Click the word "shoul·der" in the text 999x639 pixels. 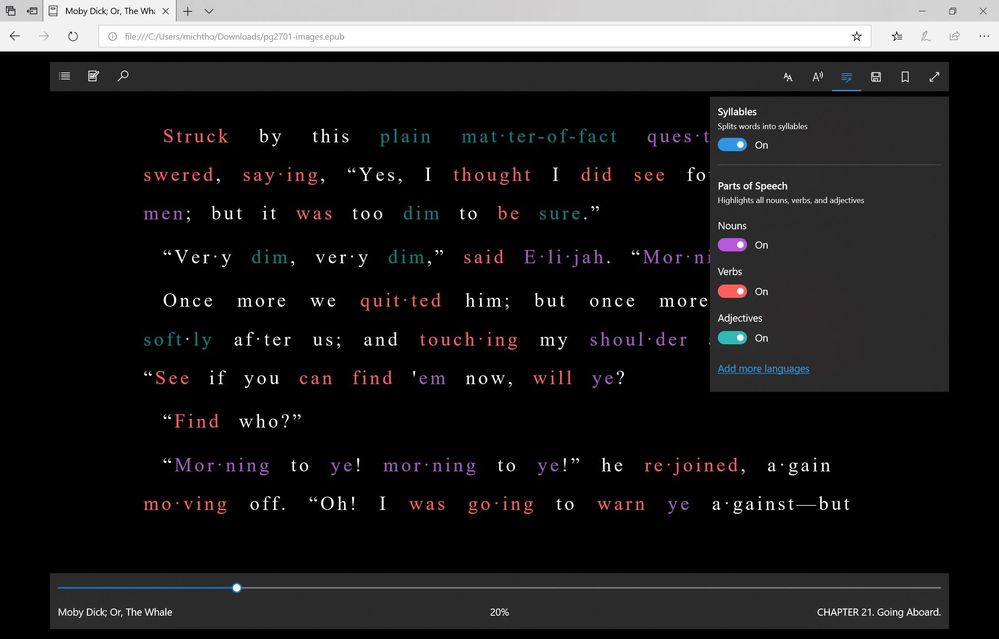[x=638, y=340]
